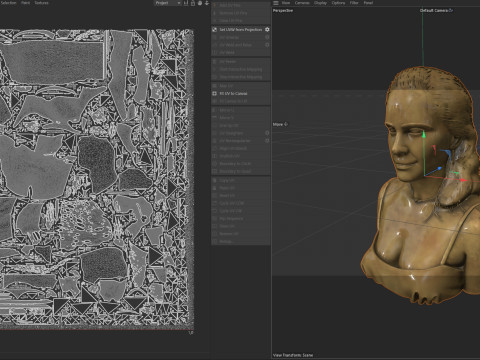
Task: Click the Perspective viewport label
Action: pyautogui.click(x=283, y=11)
